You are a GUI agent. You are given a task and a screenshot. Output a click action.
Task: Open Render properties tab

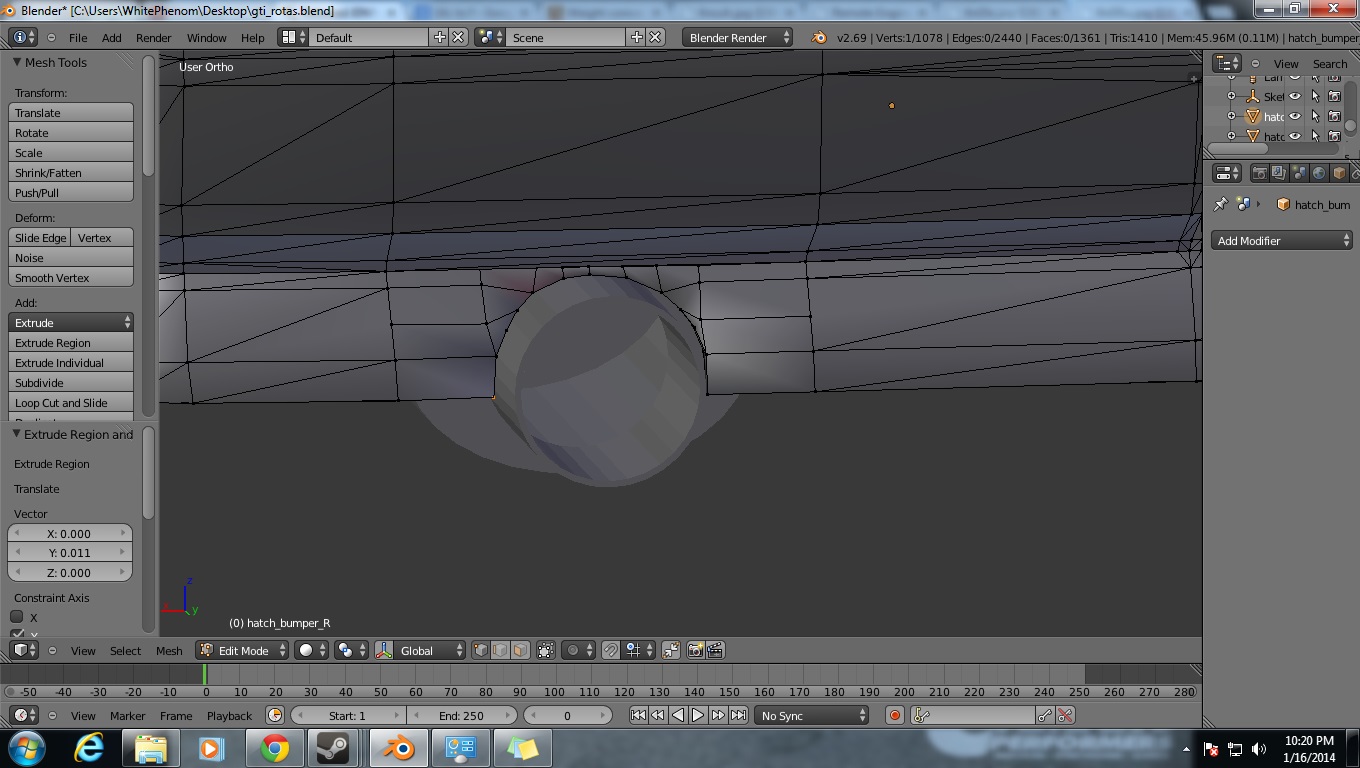tap(1260, 173)
